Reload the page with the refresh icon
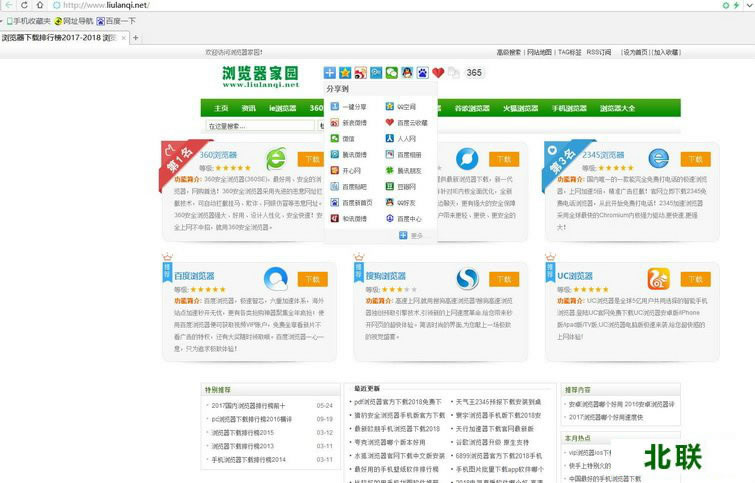 coord(24,5)
